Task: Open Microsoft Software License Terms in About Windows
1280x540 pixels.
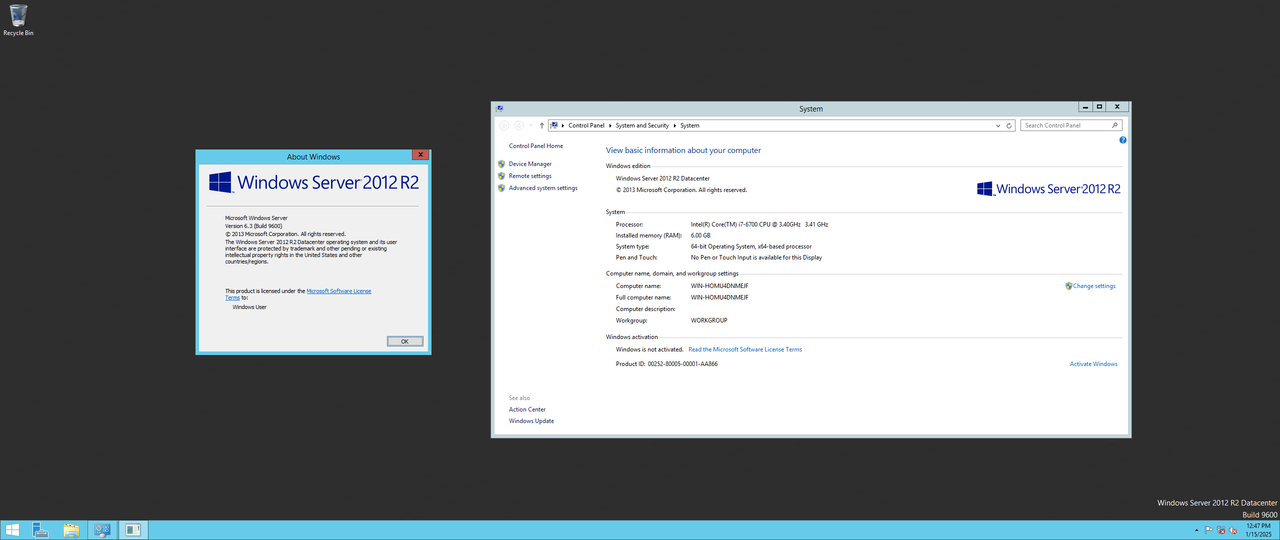Action: (x=339, y=291)
